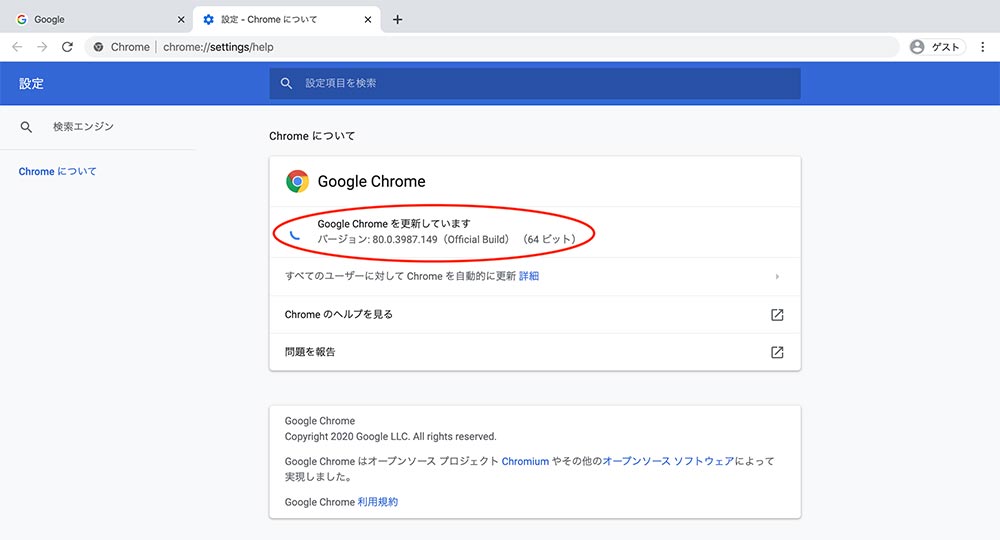Open the 問題を報告 row
1000x540 pixels.
click(534, 352)
